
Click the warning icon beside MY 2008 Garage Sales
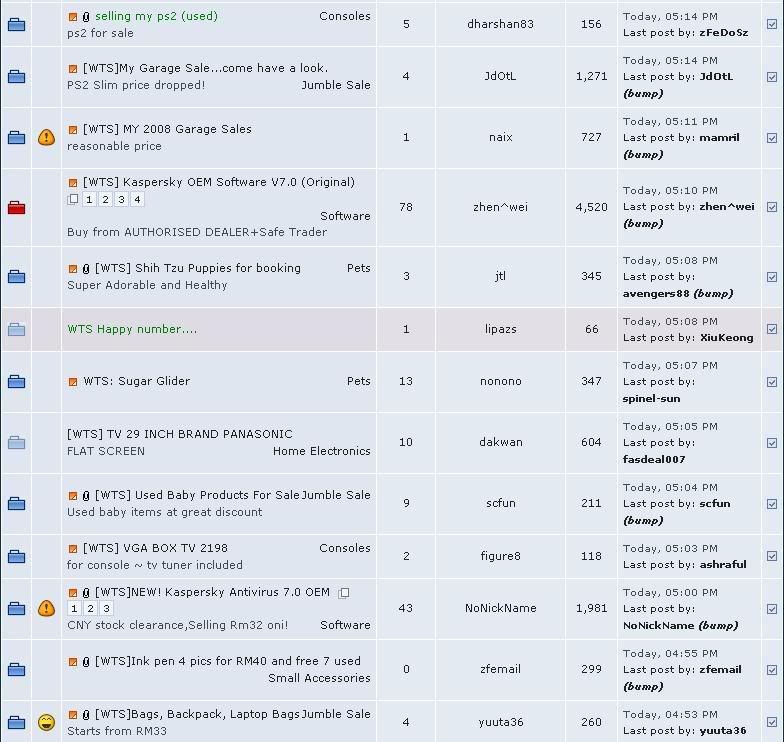46,138
